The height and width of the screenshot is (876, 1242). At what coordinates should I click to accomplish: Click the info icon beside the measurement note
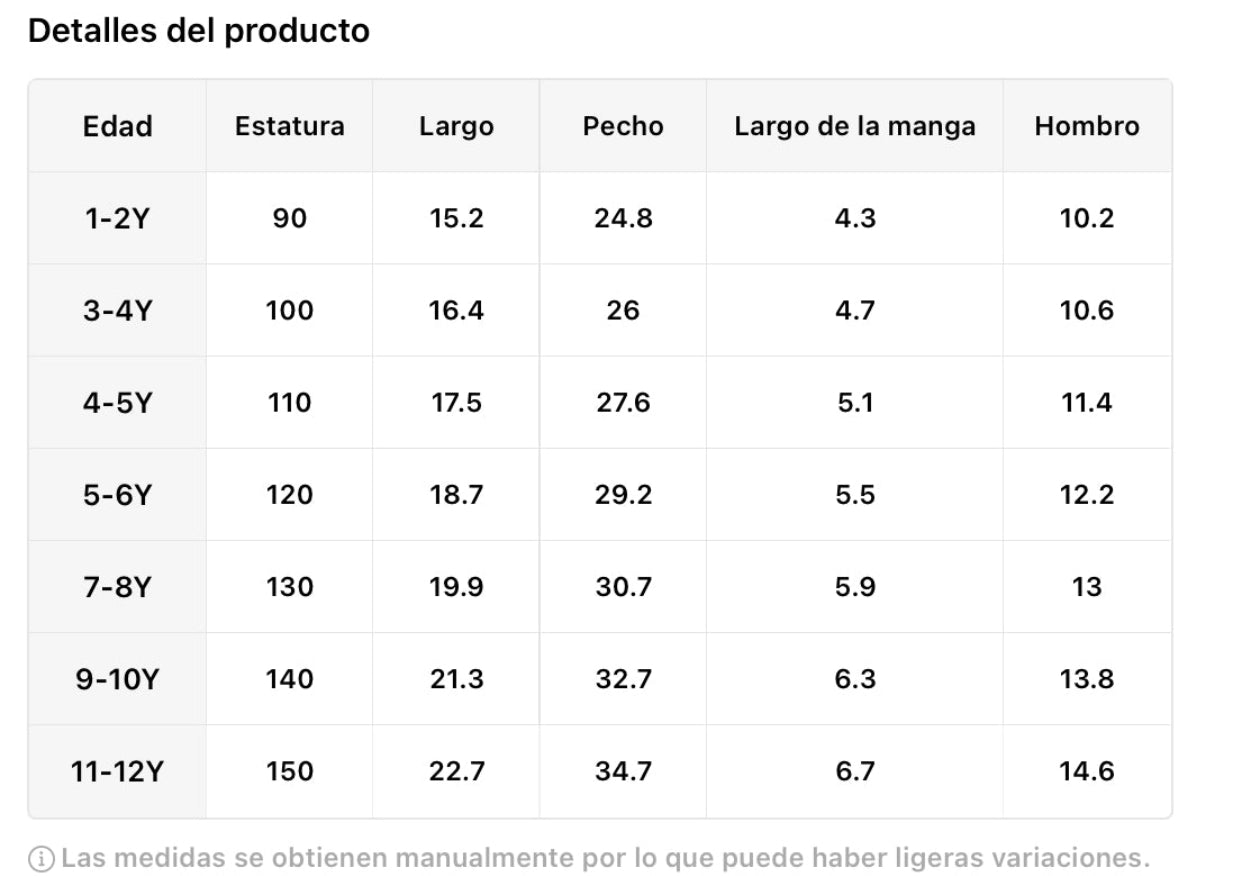[41, 858]
